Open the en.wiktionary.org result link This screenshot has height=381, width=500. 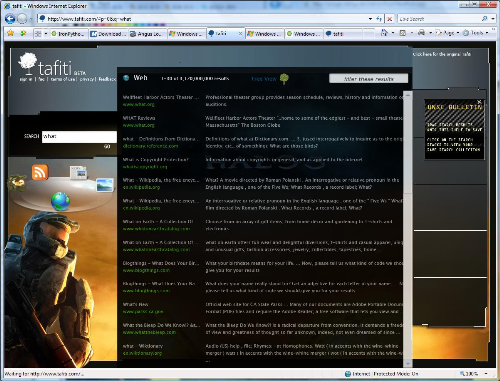click(142, 353)
